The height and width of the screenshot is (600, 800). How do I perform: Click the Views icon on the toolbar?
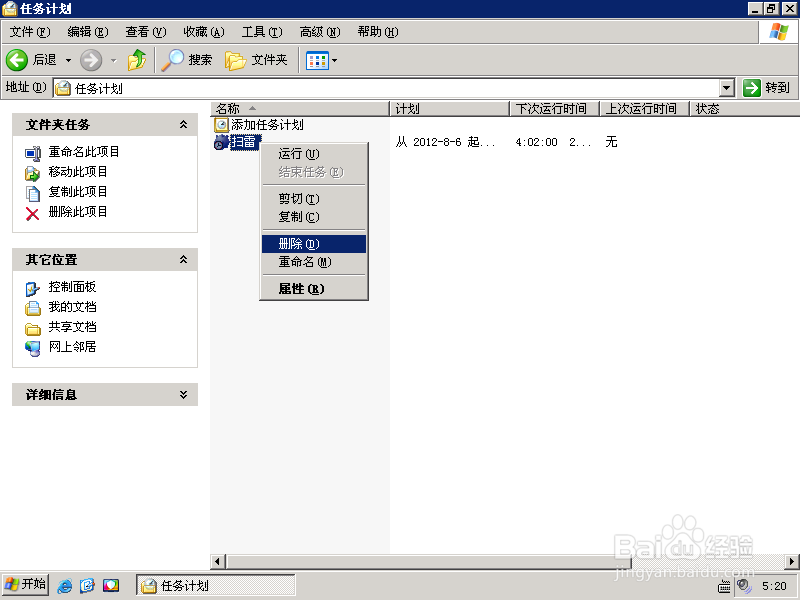pyautogui.click(x=316, y=59)
